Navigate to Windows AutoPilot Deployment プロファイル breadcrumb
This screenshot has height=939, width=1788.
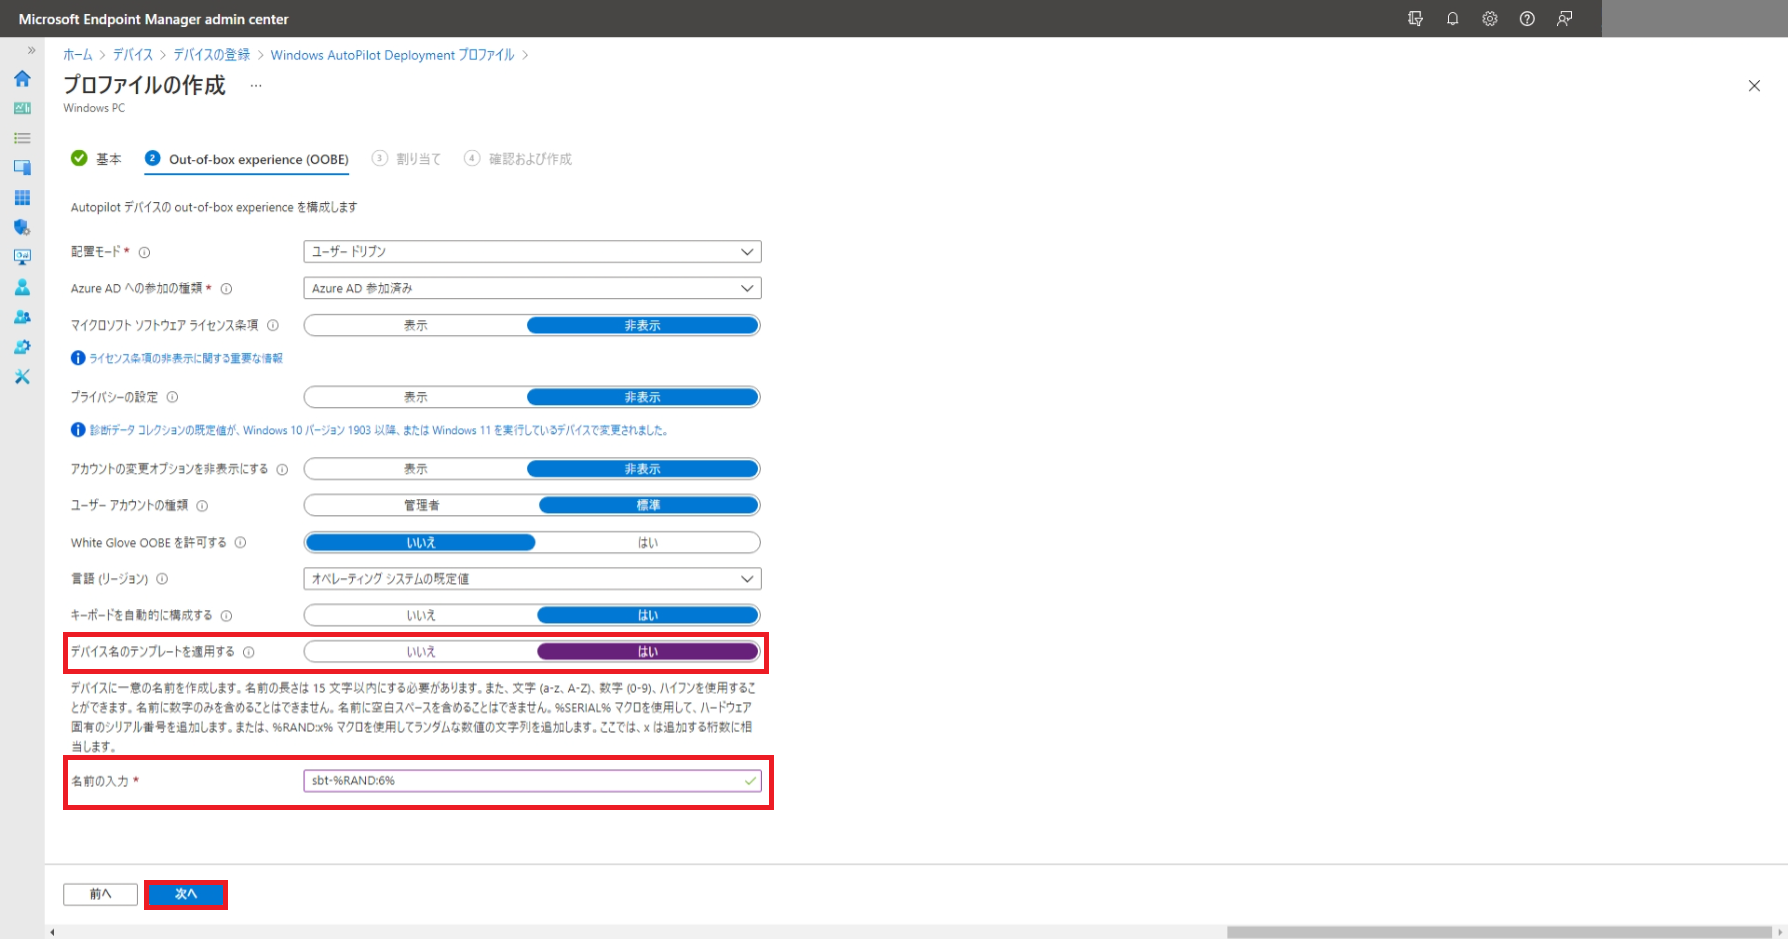tap(393, 55)
